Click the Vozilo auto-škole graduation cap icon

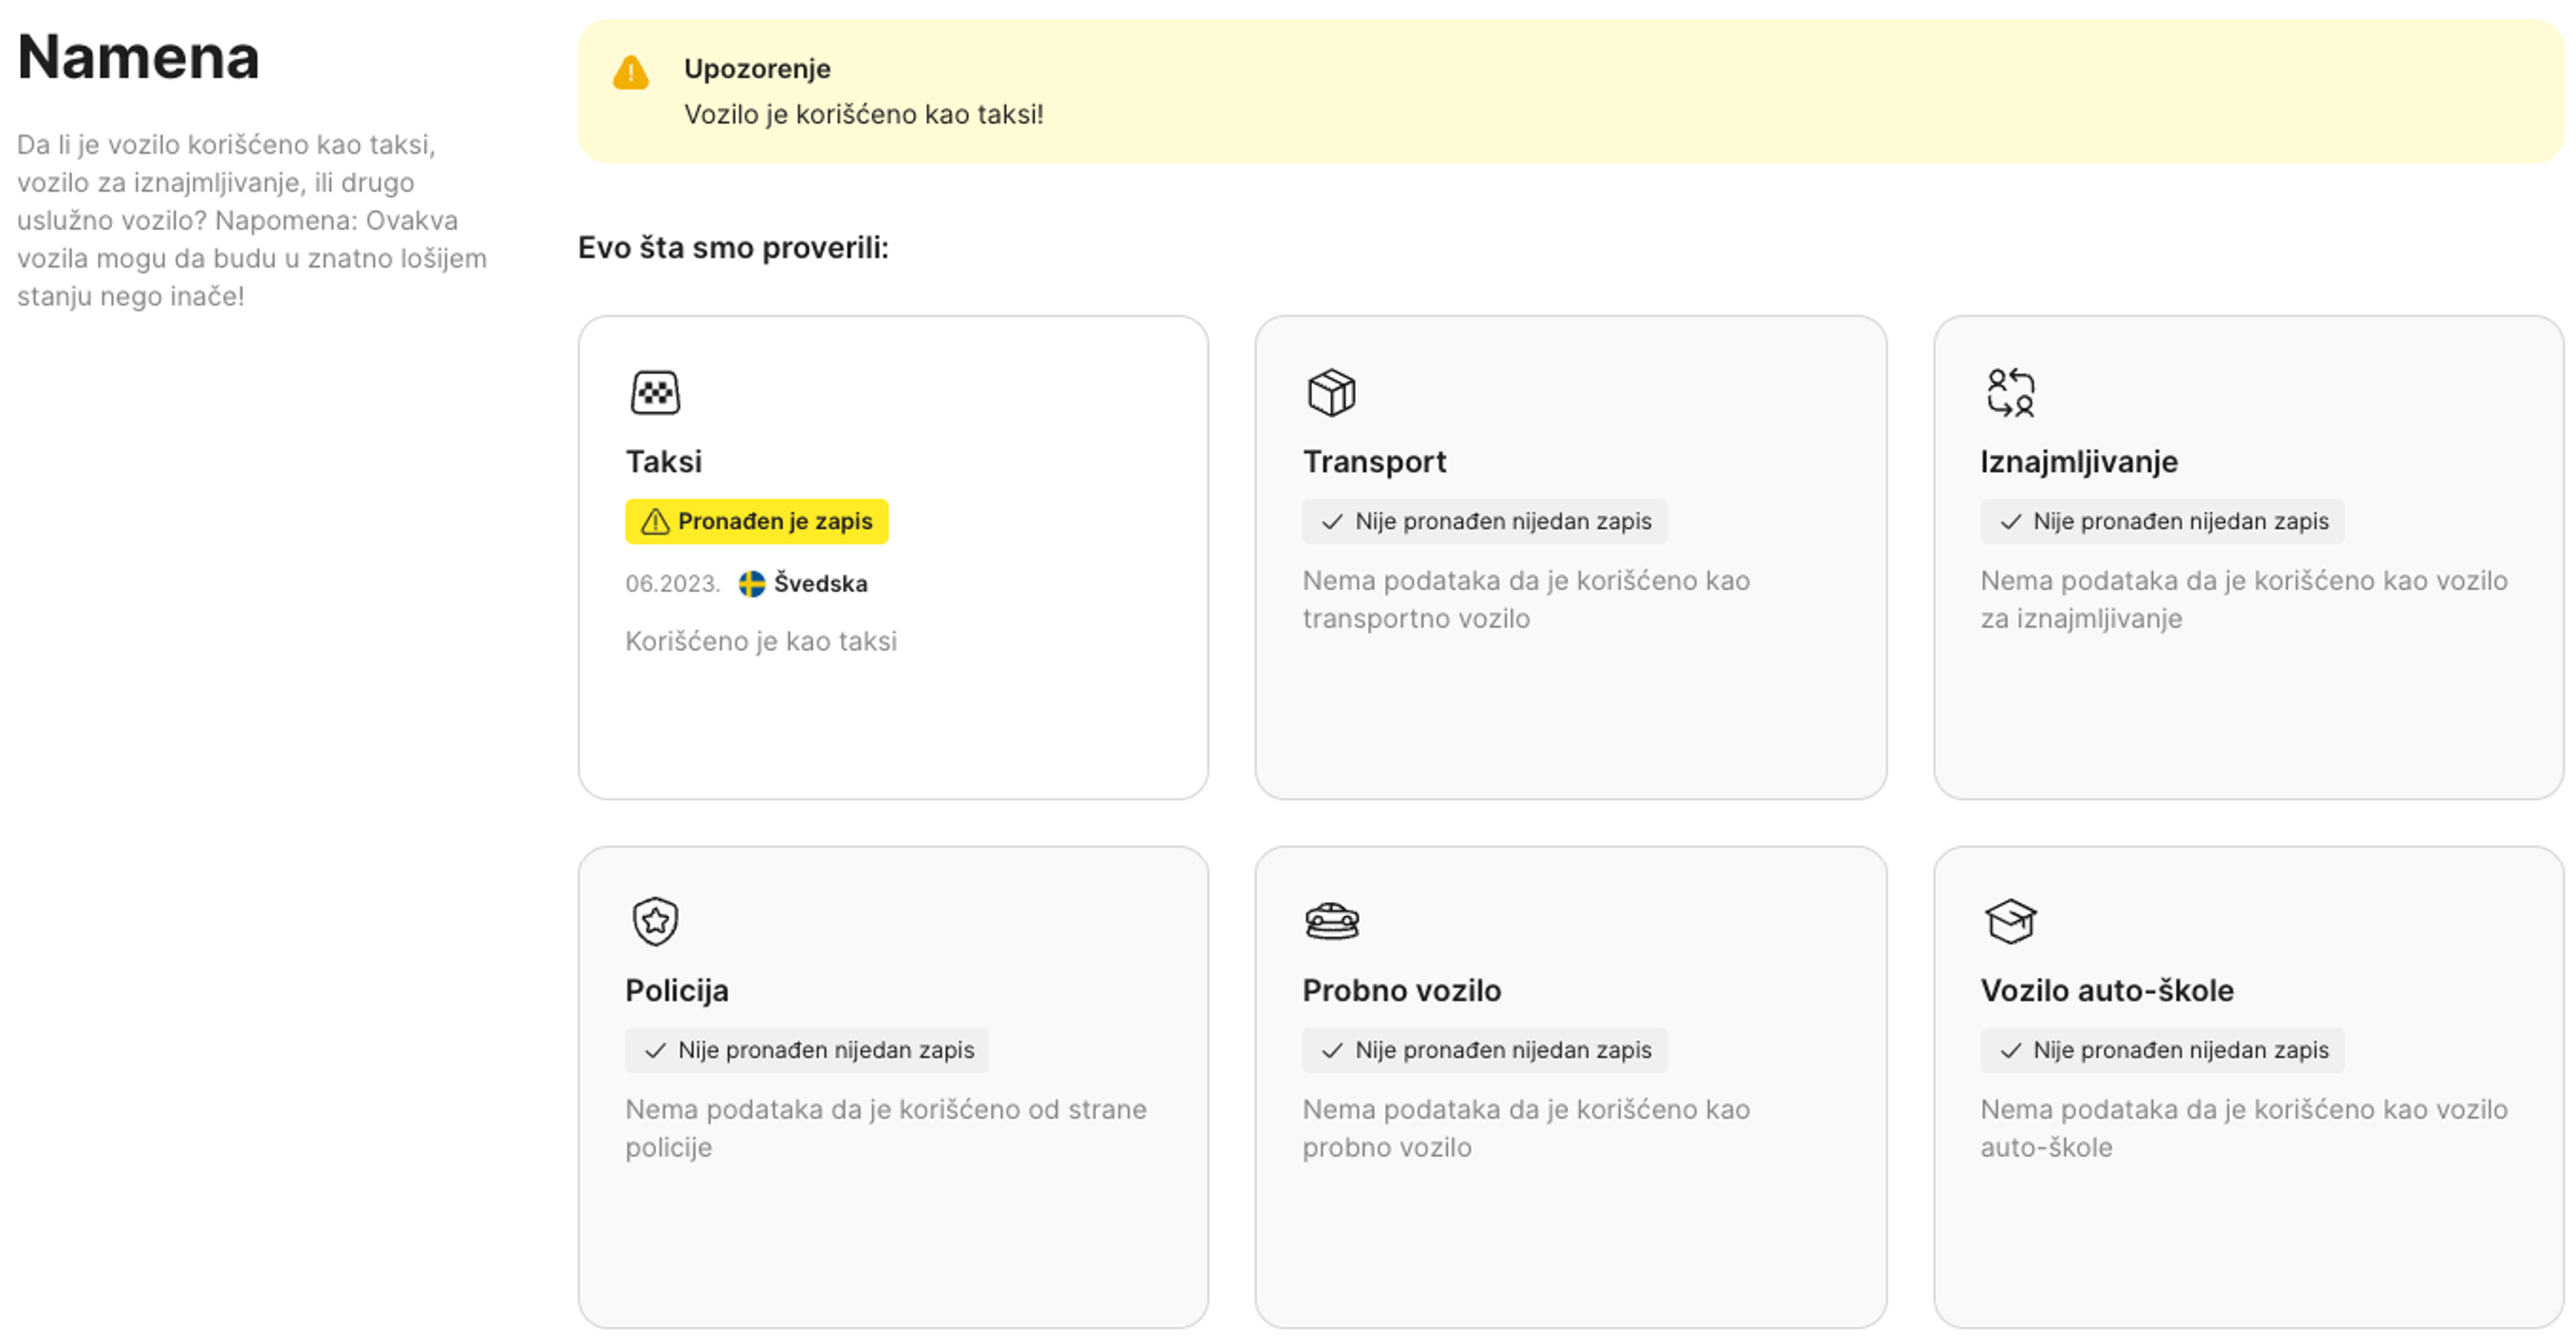[2010, 920]
